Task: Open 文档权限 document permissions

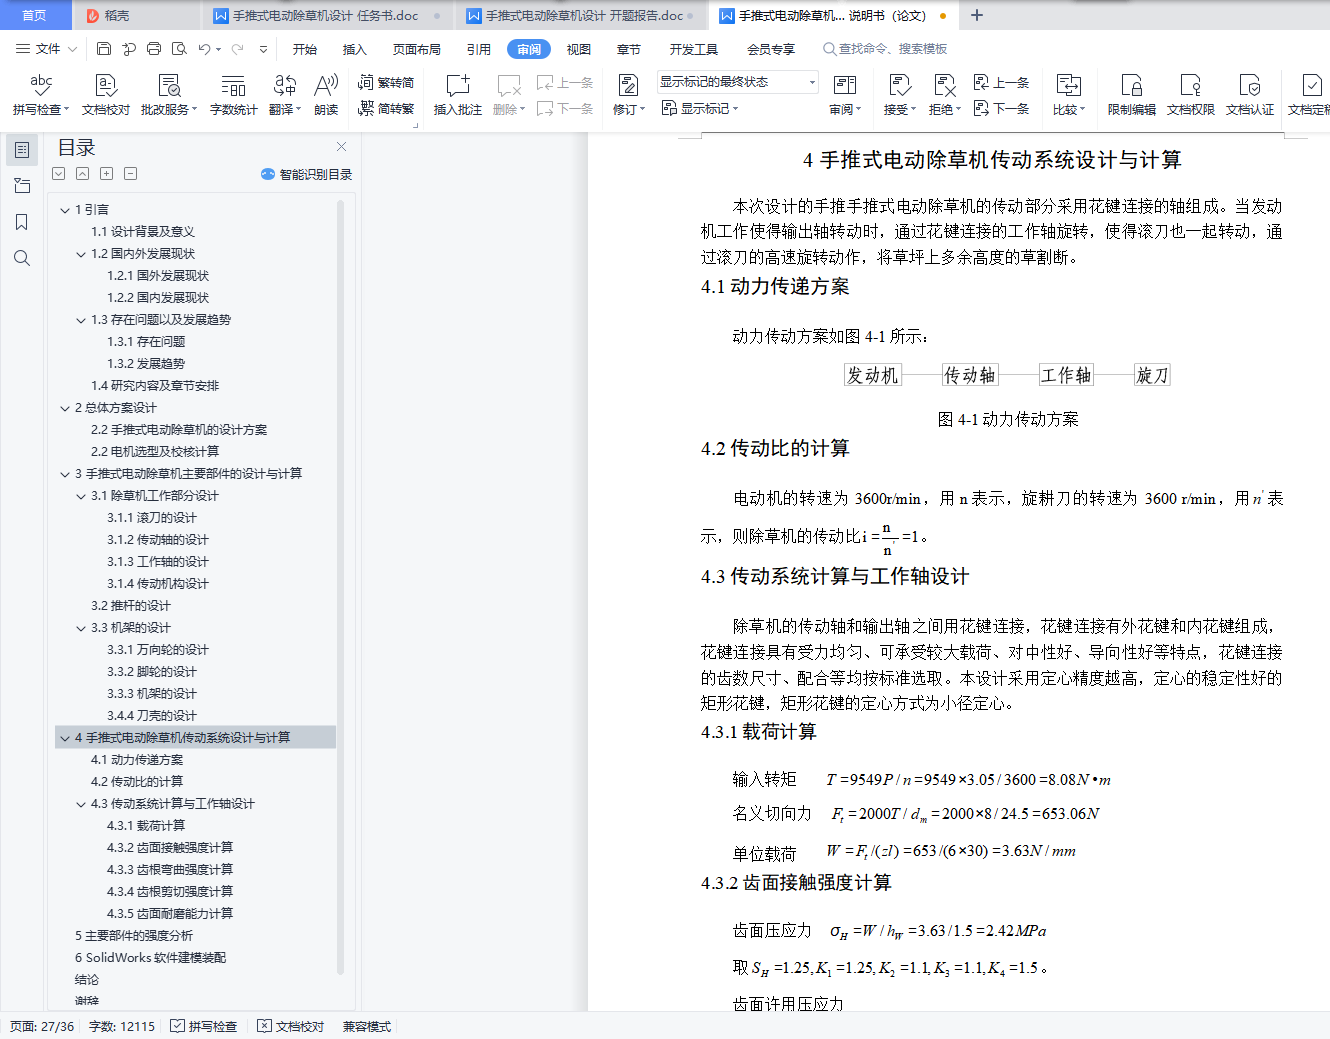Action: [1191, 95]
